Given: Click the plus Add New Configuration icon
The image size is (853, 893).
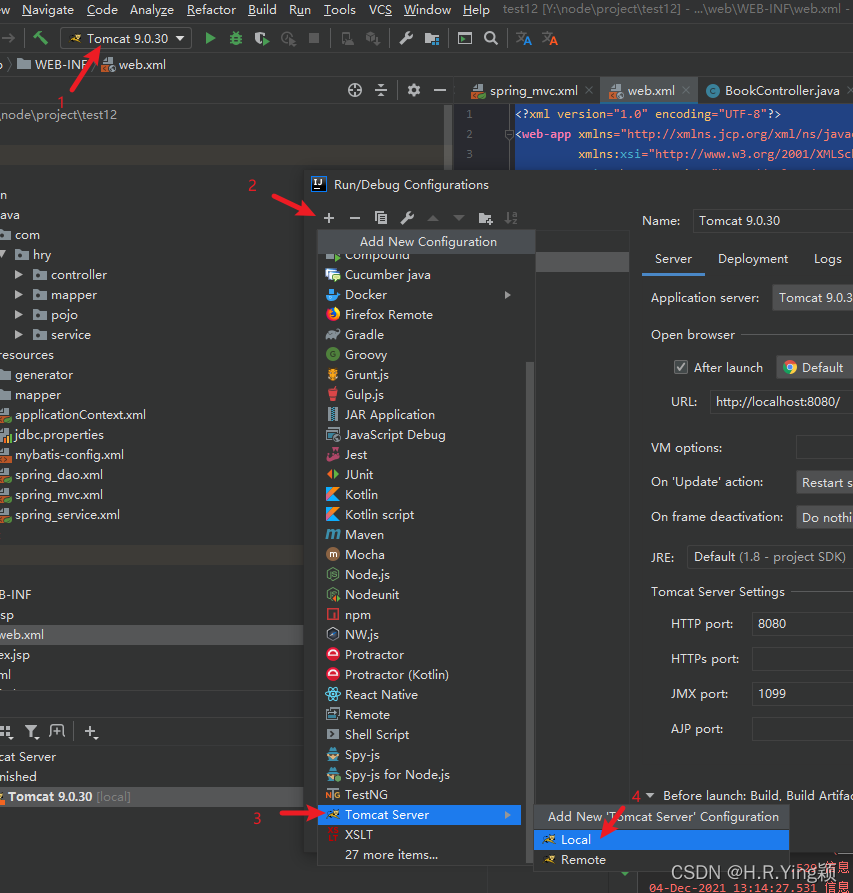Looking at the screenshot, I should coord(329,218).
